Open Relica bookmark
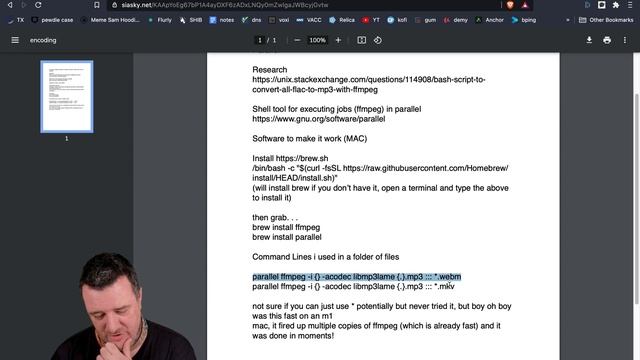Image resolution: width=640 pixels, height=360 pixels. (x=342, y=20)
